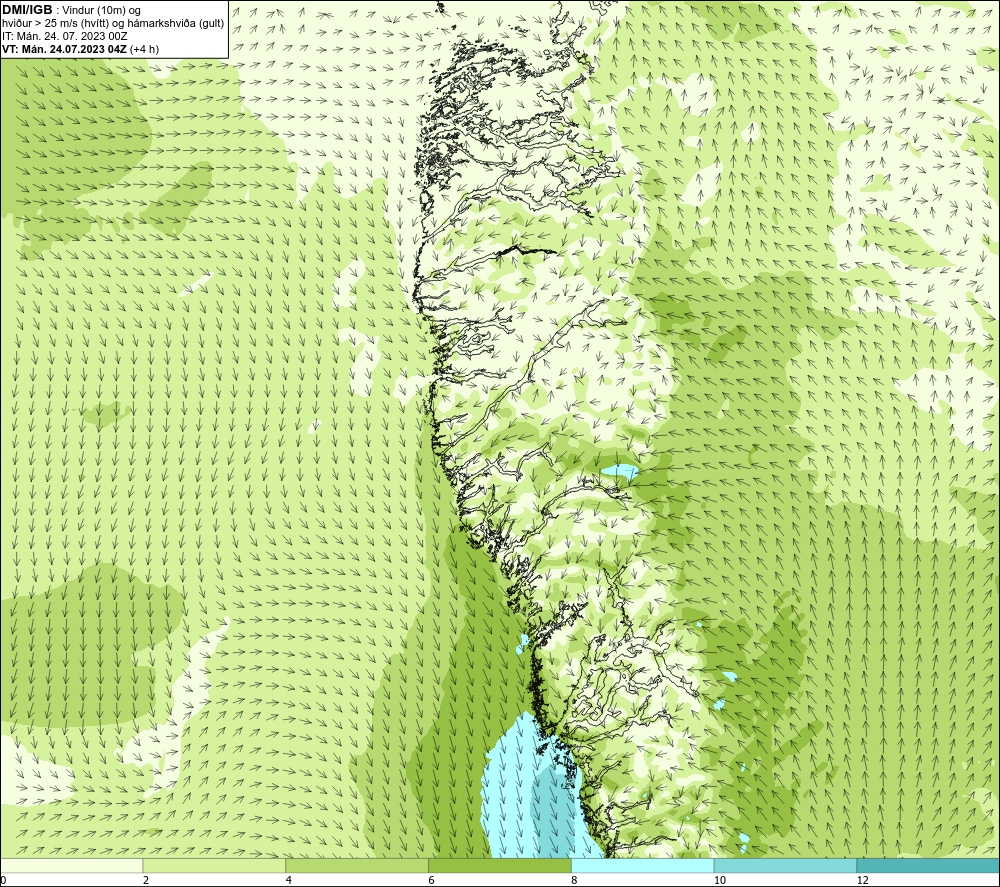The image size is (1000, 887).
Task: Click the scale label 2
Action: click(x=146, y=881)
